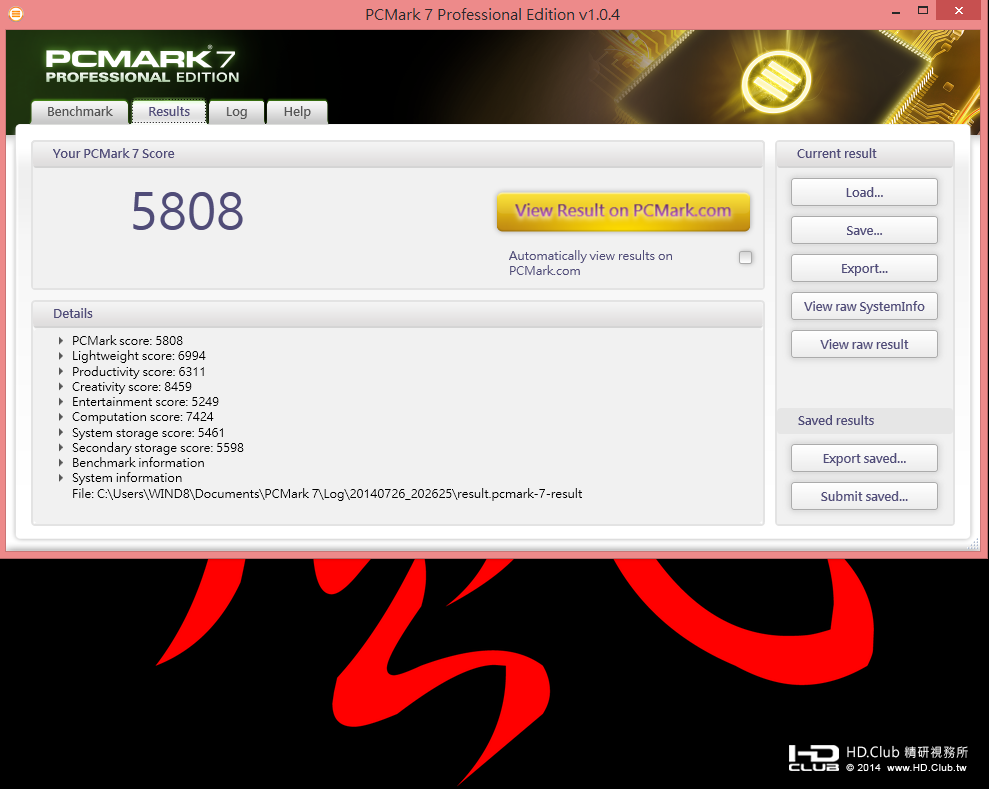989x789 pixels.
Task: Expand the PCMark score arrow
Action: click(61, 341)
